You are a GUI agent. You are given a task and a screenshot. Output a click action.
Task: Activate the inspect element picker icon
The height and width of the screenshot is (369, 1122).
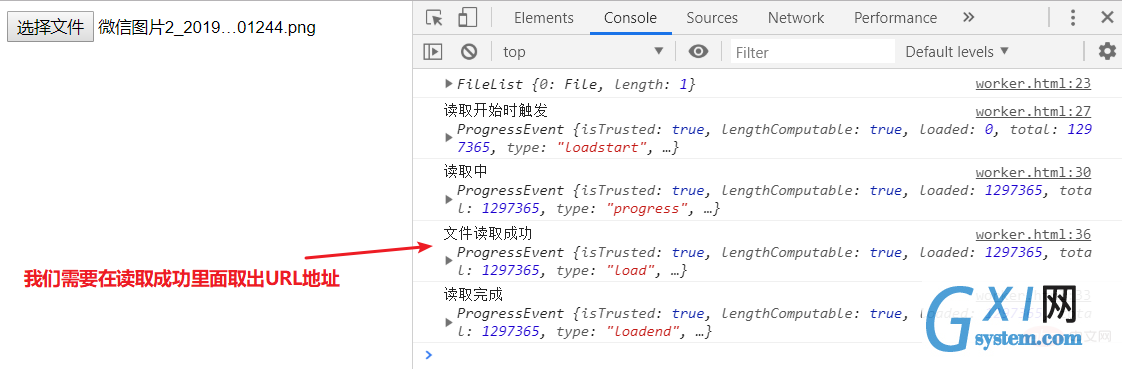[434, 18]
